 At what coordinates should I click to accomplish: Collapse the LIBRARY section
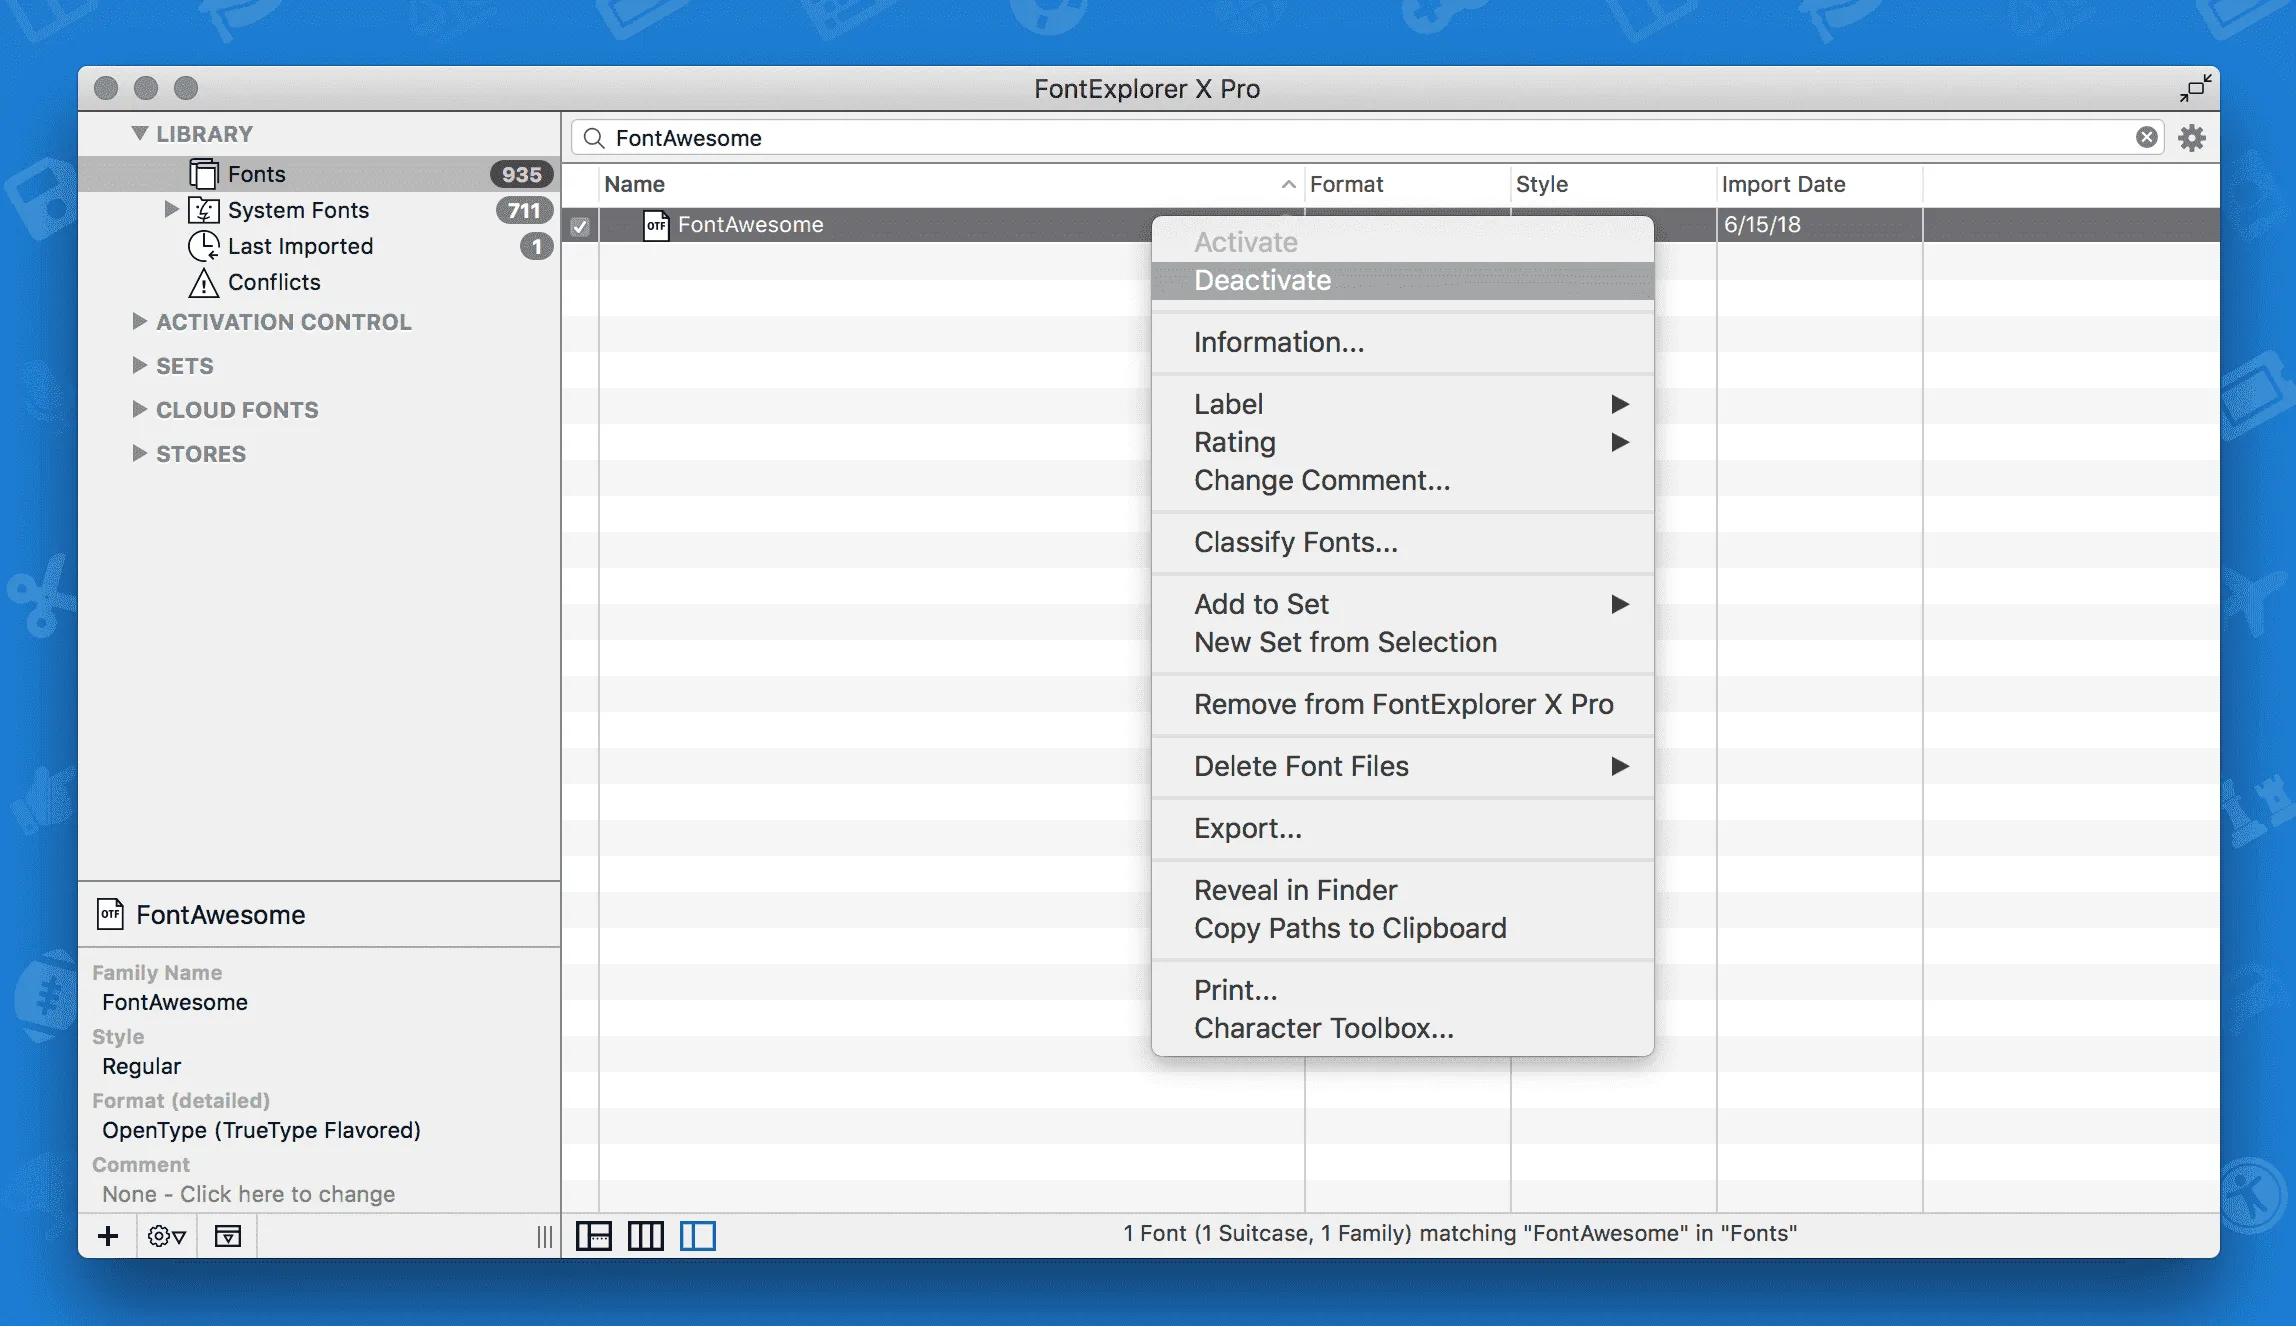click(x=140, y=133)
